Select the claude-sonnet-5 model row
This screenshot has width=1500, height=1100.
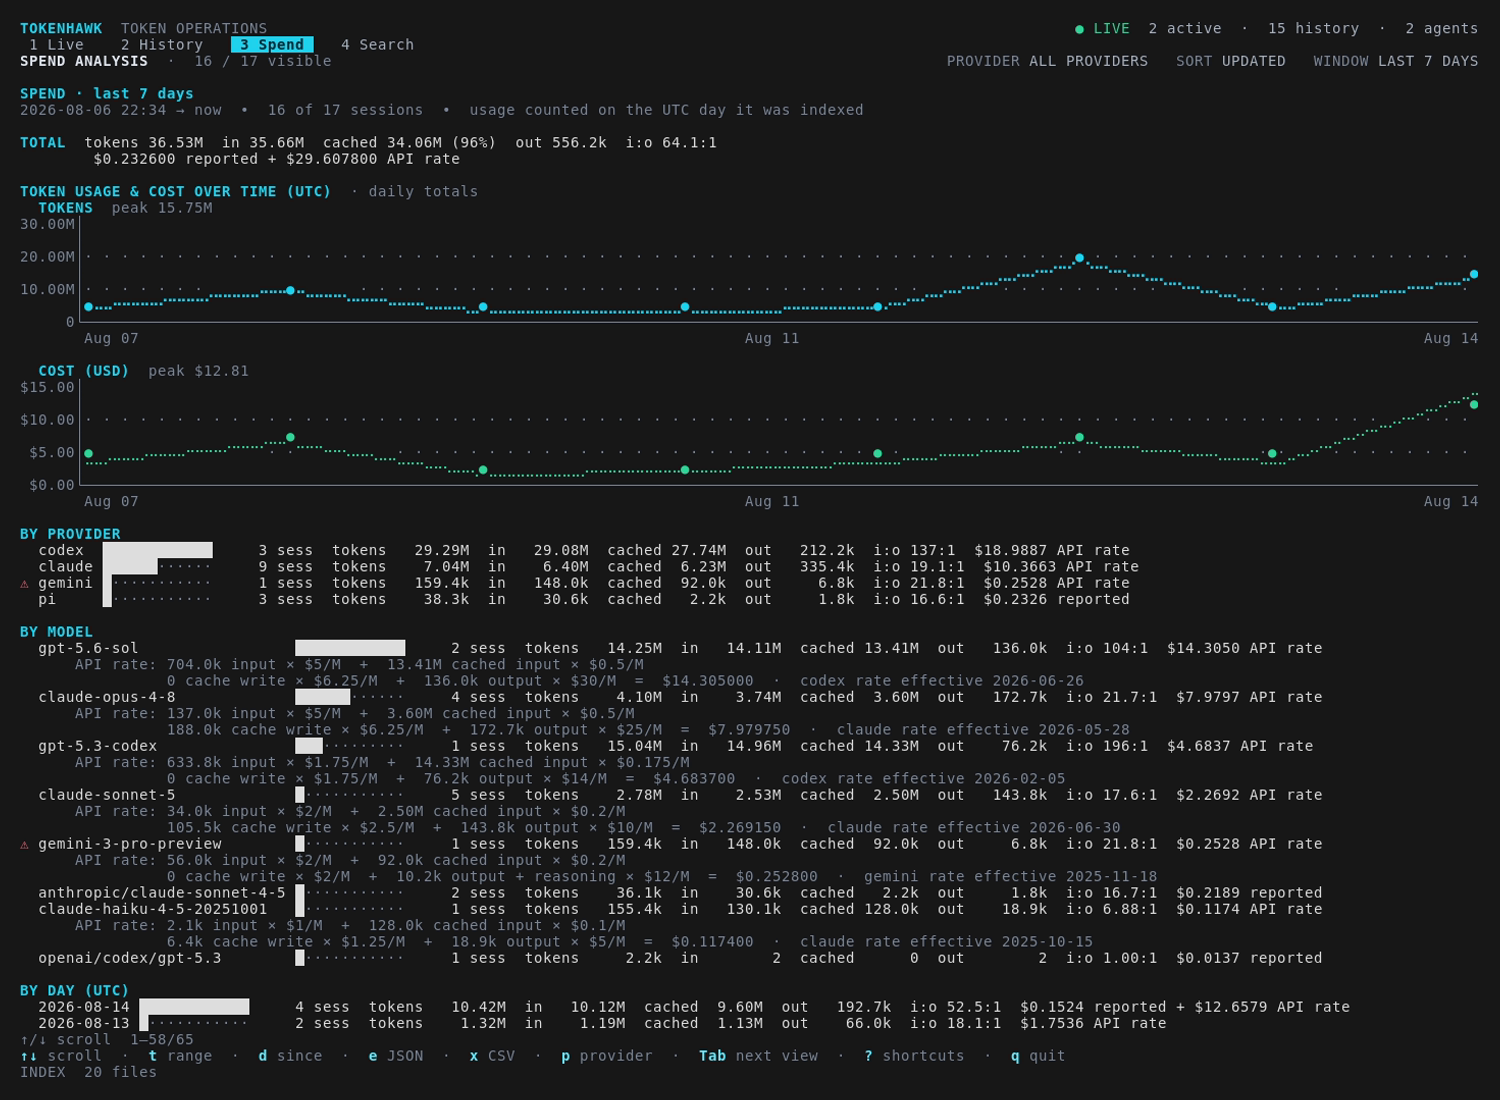click(x=680, y=796)
